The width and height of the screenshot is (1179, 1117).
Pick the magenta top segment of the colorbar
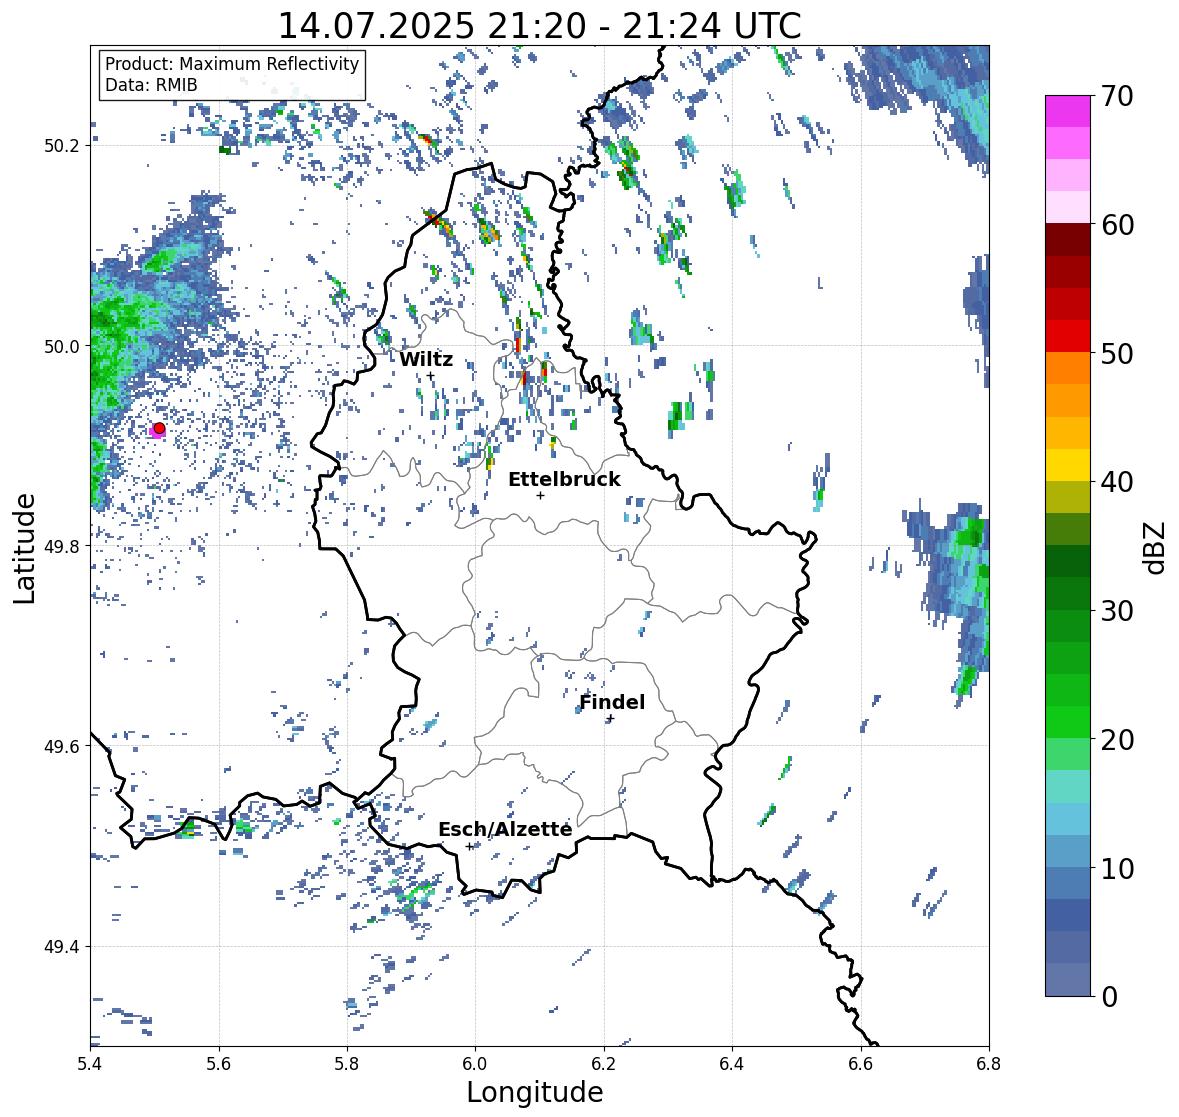pyautogui.click(x=1068, y=111)
